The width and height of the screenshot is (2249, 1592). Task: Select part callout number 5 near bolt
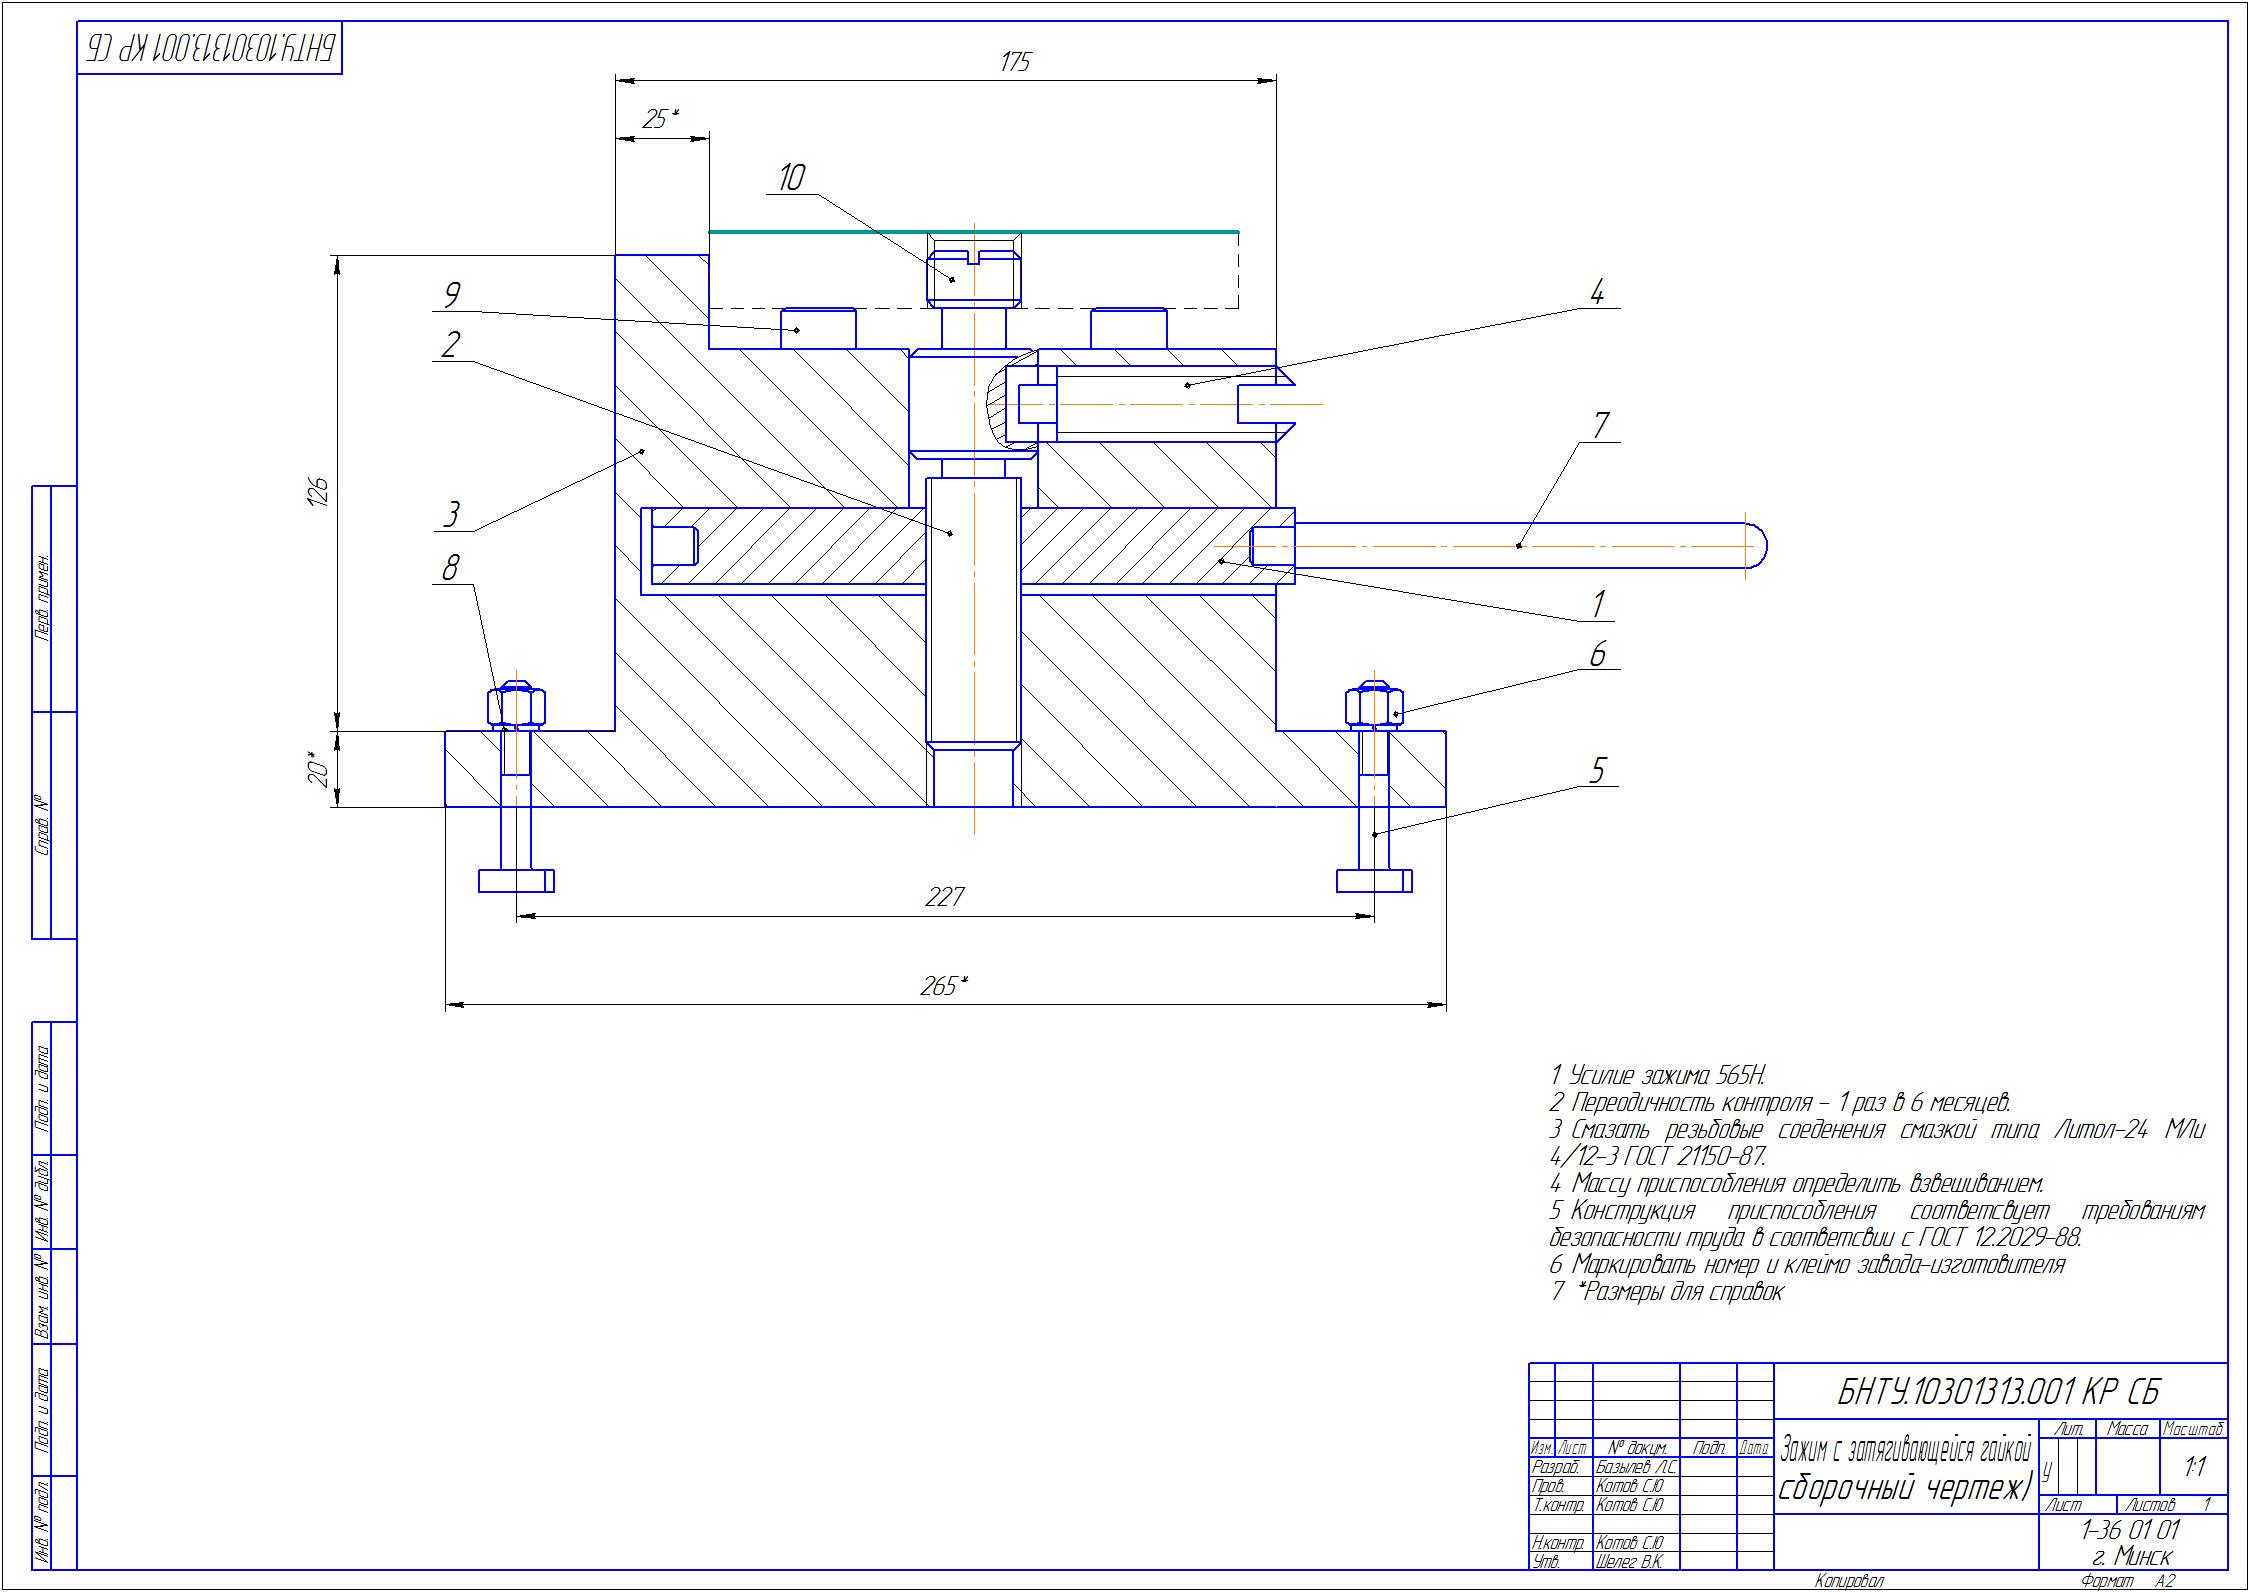point(1598,770)
